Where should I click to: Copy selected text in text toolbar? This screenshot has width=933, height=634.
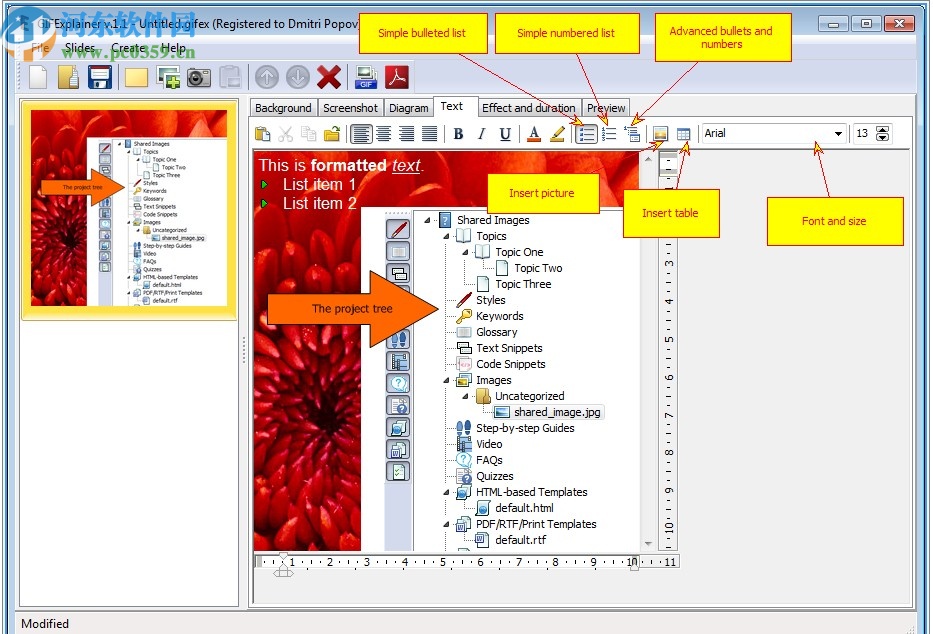pos(308,134)
